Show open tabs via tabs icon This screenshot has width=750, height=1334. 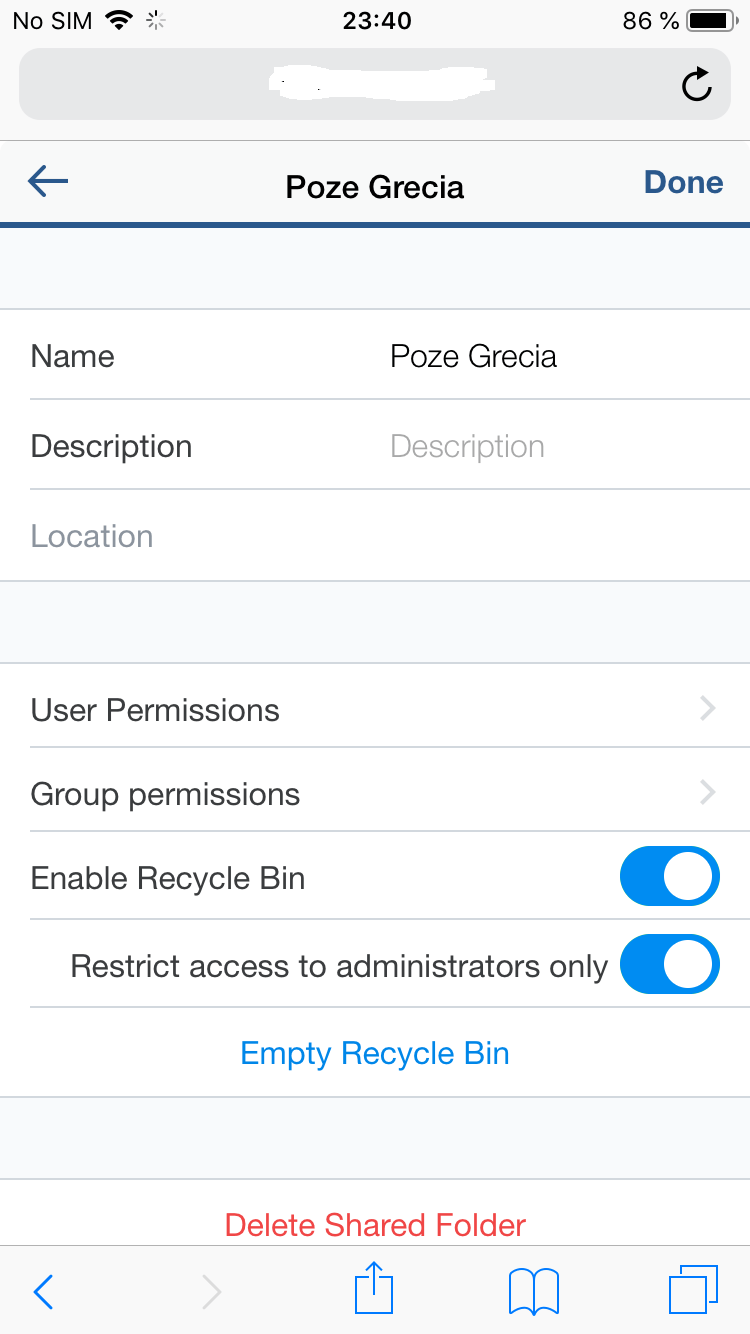coord(692,1290)
